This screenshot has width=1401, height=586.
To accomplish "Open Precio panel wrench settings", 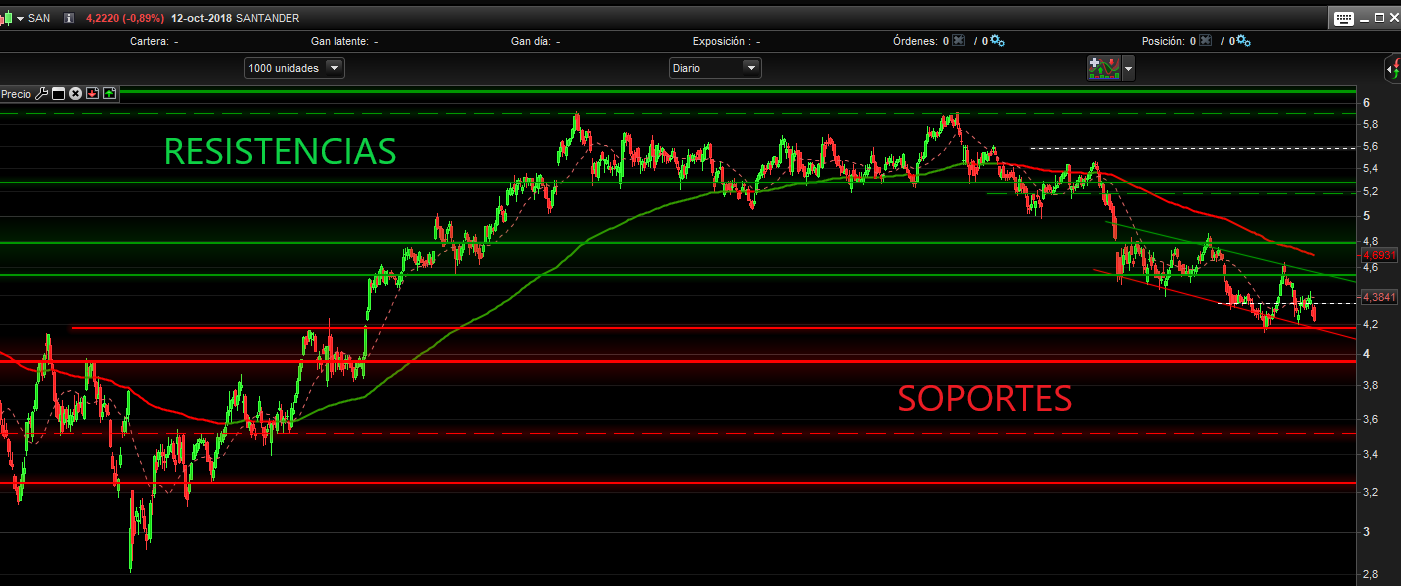I will click(x=41, y=94).
